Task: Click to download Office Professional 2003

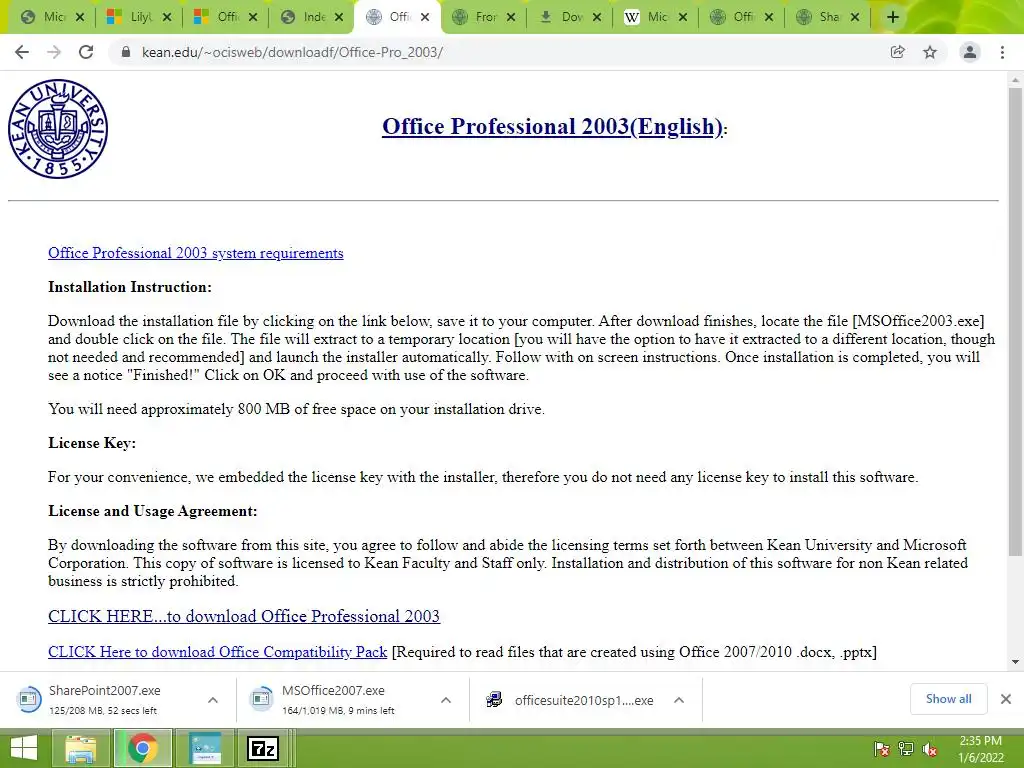Action: tap(244, 616)
